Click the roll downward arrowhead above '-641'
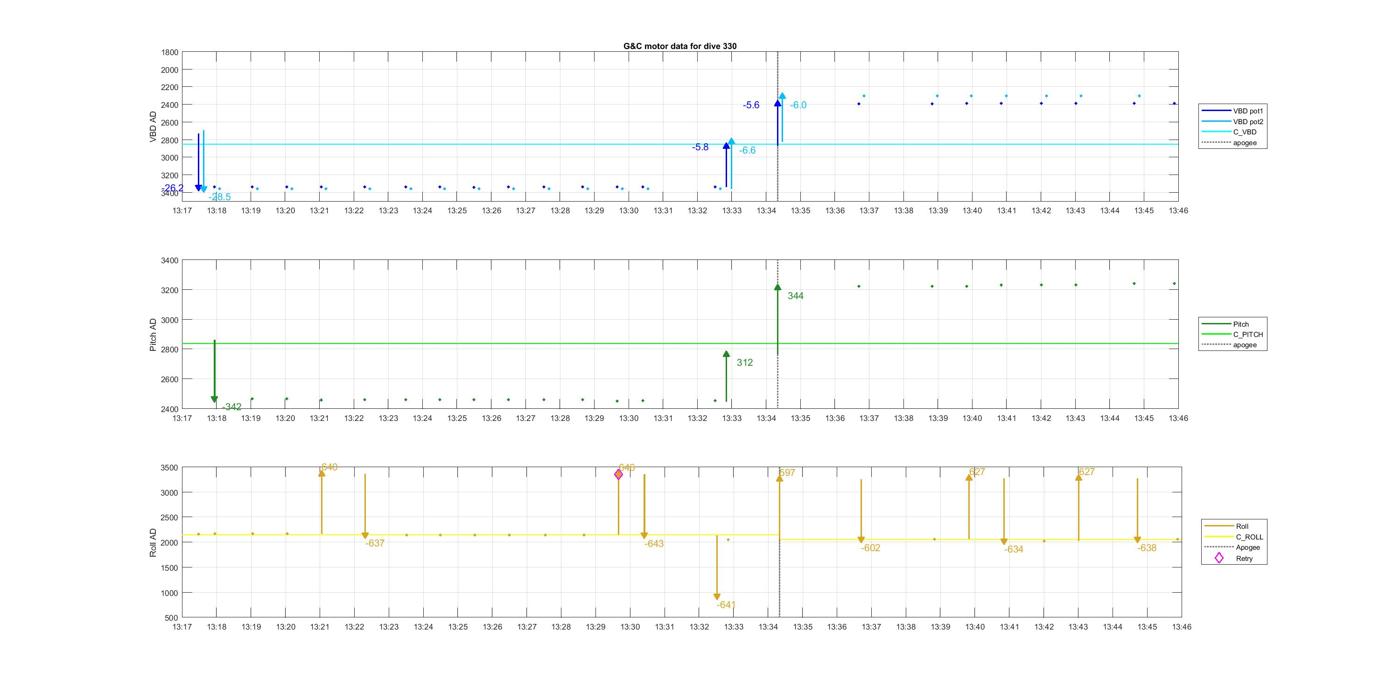Image resolution: width=1400 pixels, height=693 pixels. 717,597
